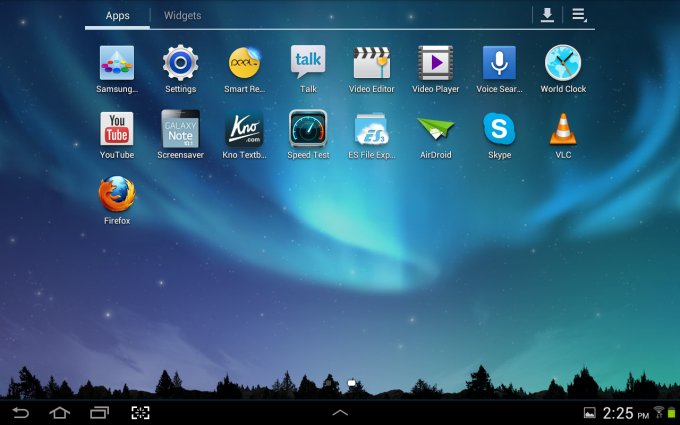Viewport: 680px width, 425px height.
Task: Launch the Smart Remote Peel app
Action: point(245,63)
